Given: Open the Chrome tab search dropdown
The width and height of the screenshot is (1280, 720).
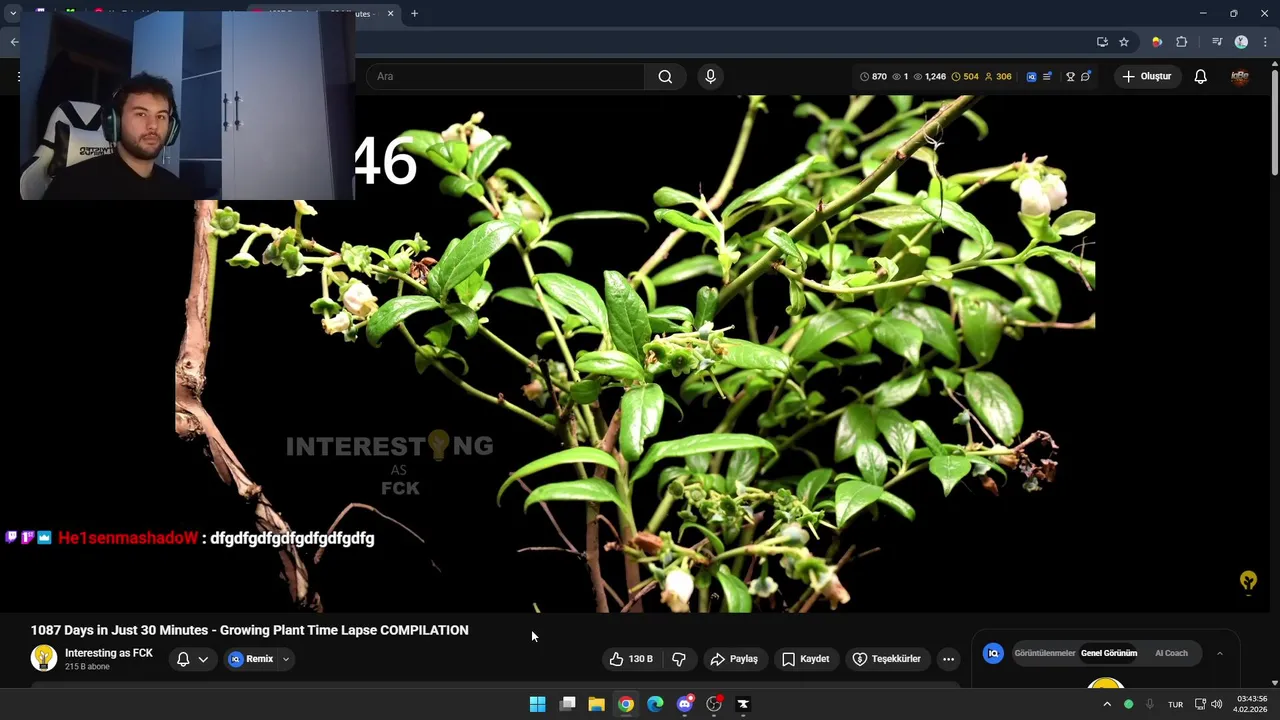Looking at the screenshot, I should click(x=13, y=14).
